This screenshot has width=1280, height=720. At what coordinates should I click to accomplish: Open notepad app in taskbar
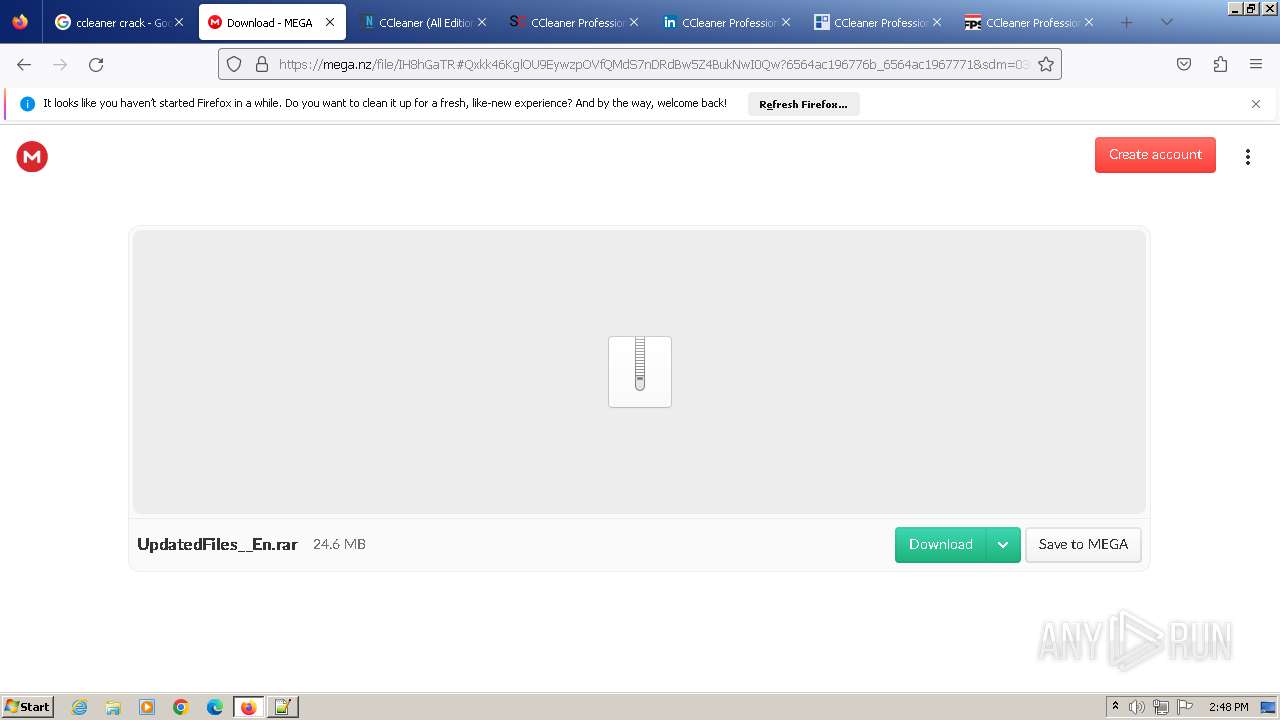282,707
